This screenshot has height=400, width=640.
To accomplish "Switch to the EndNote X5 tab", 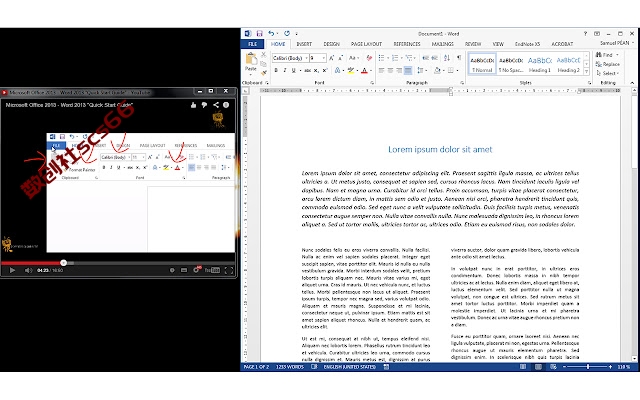I will click(x=527, y=44).
